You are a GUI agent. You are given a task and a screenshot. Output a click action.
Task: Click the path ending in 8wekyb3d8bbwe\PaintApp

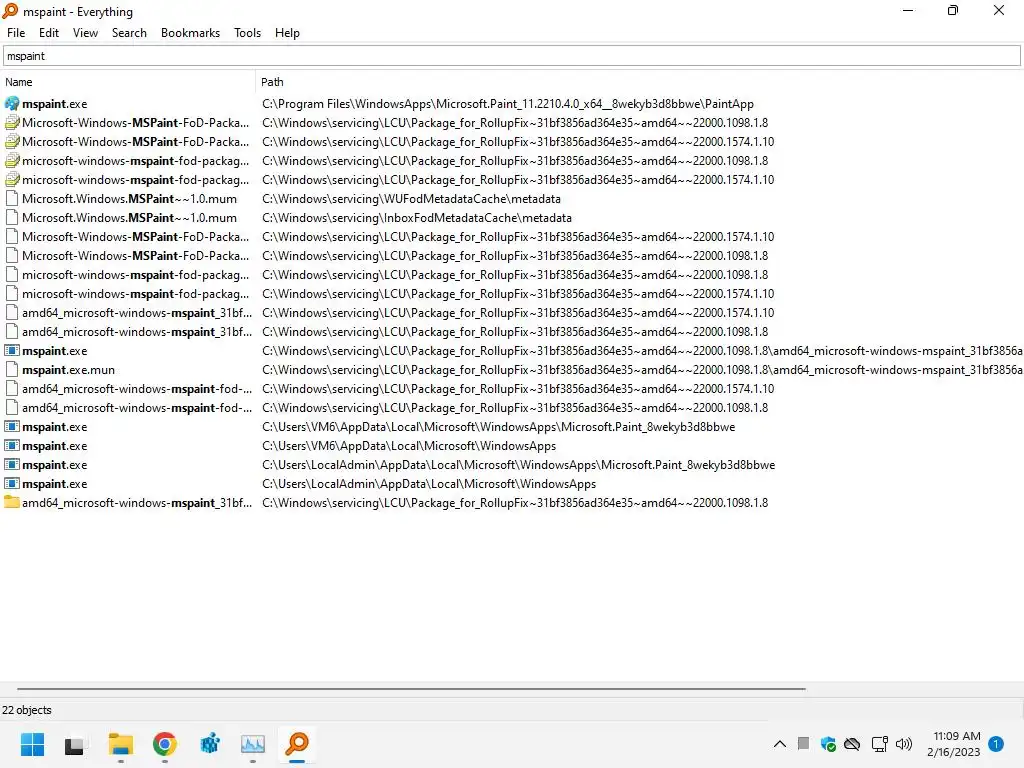coord(507,104)
